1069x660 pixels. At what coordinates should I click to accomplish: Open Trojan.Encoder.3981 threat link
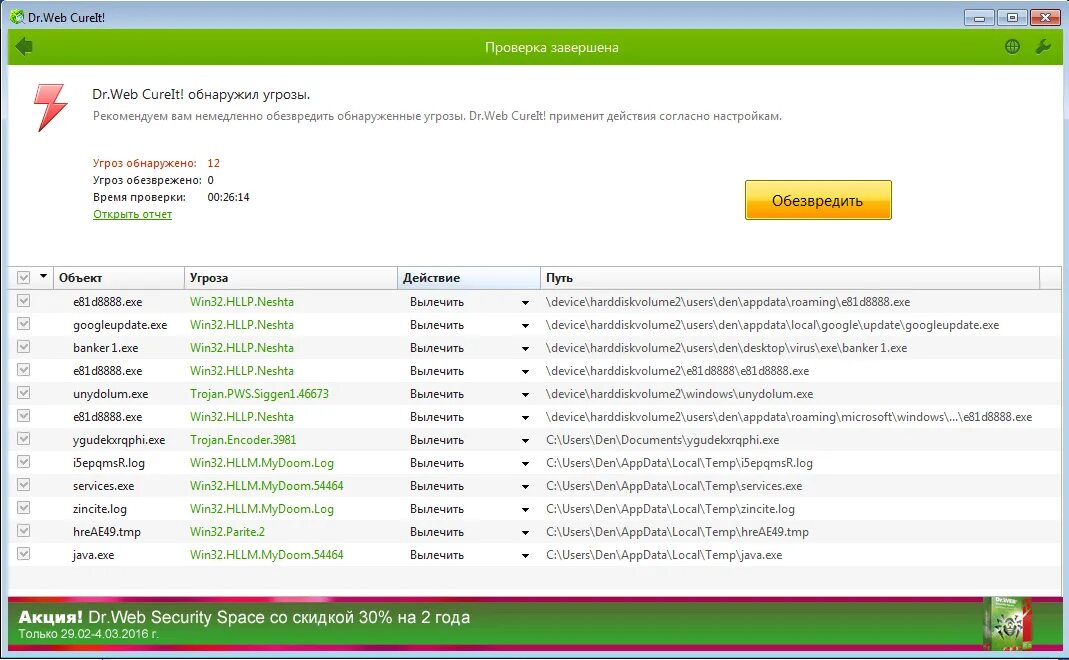[x=243, y=440]
